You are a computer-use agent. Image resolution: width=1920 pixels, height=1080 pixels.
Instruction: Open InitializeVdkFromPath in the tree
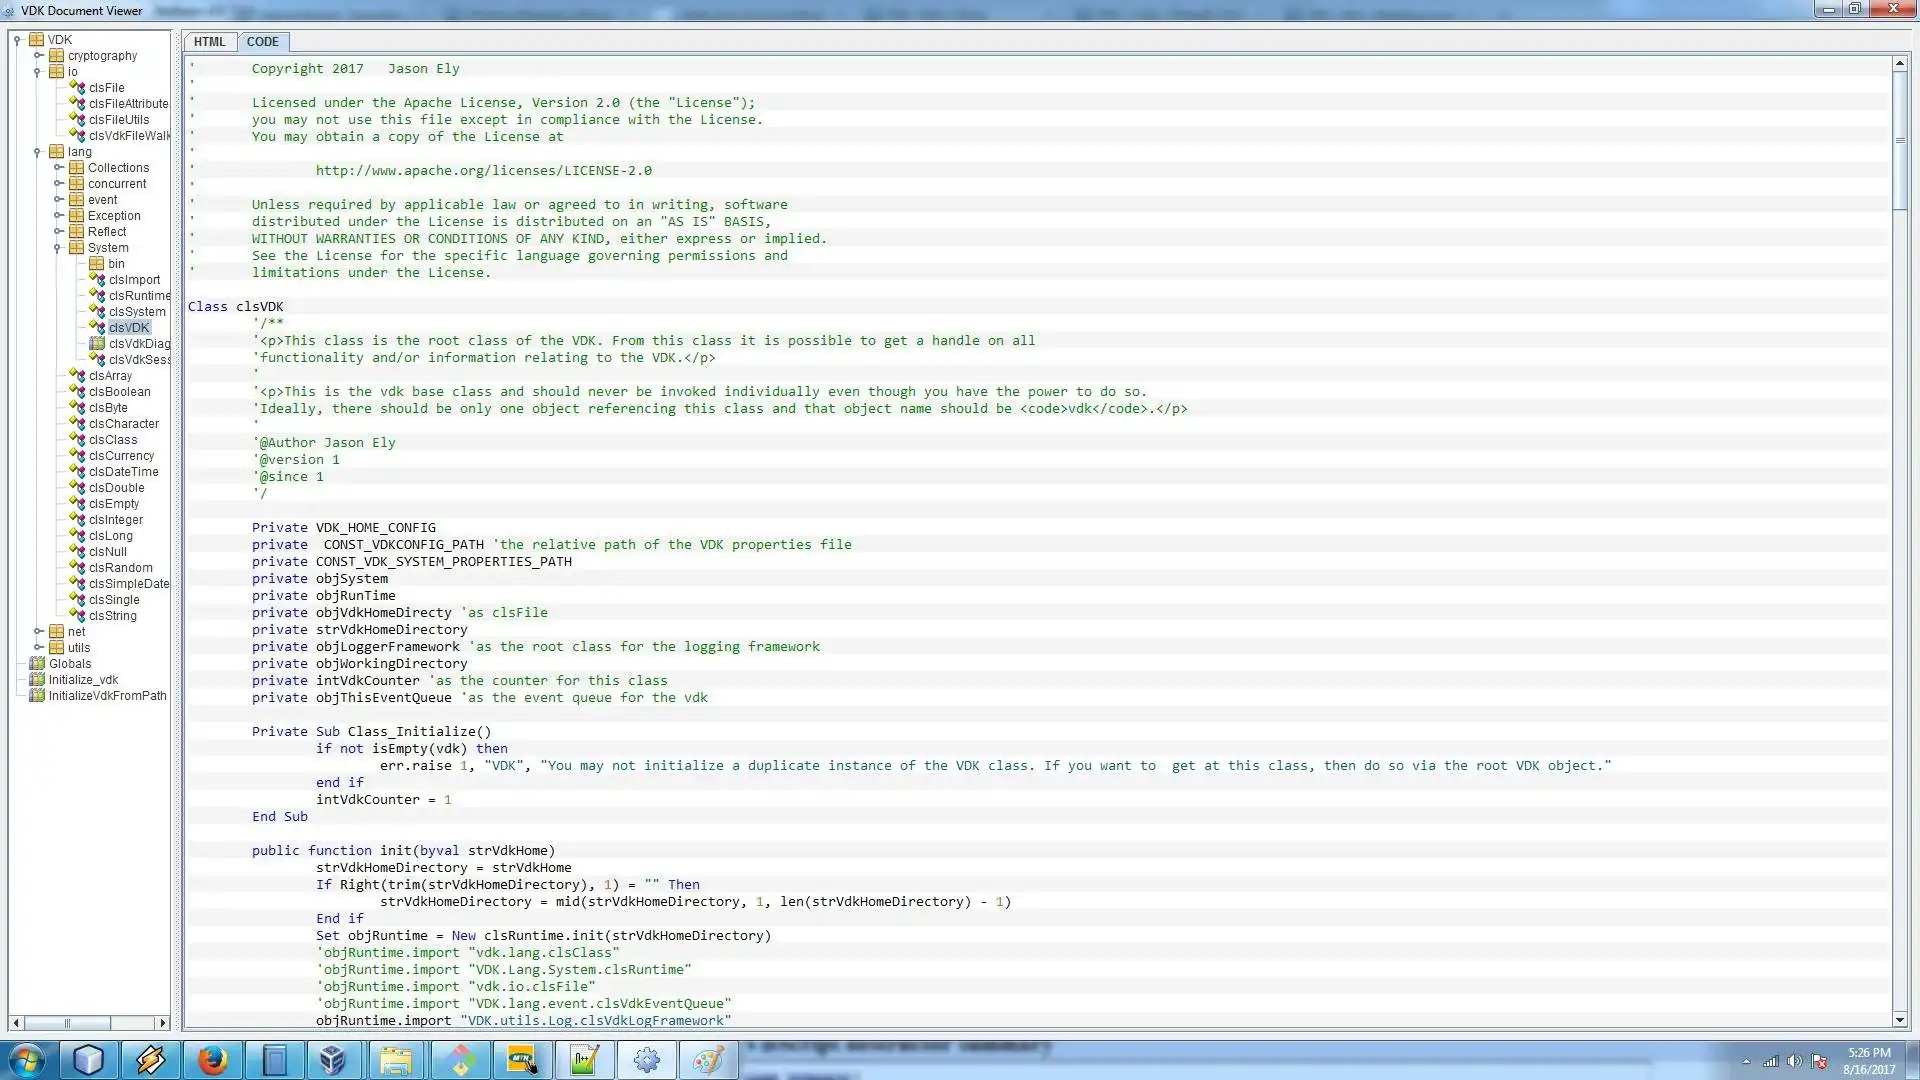[107, 696]
